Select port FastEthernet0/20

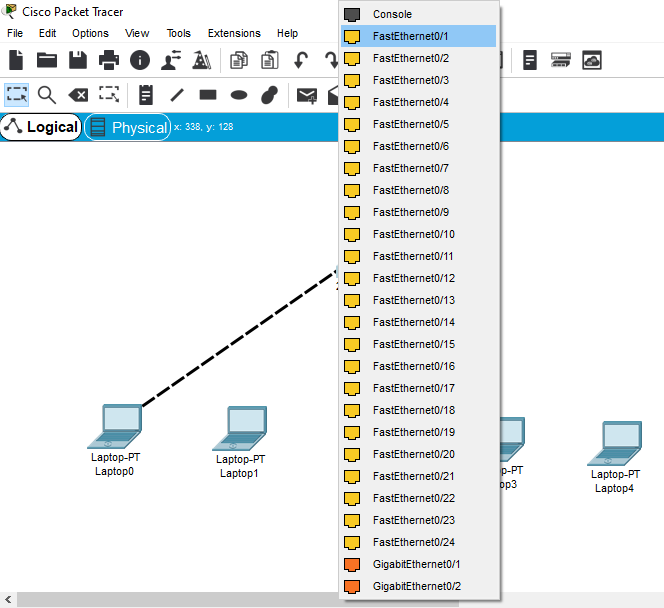(418, 454)
